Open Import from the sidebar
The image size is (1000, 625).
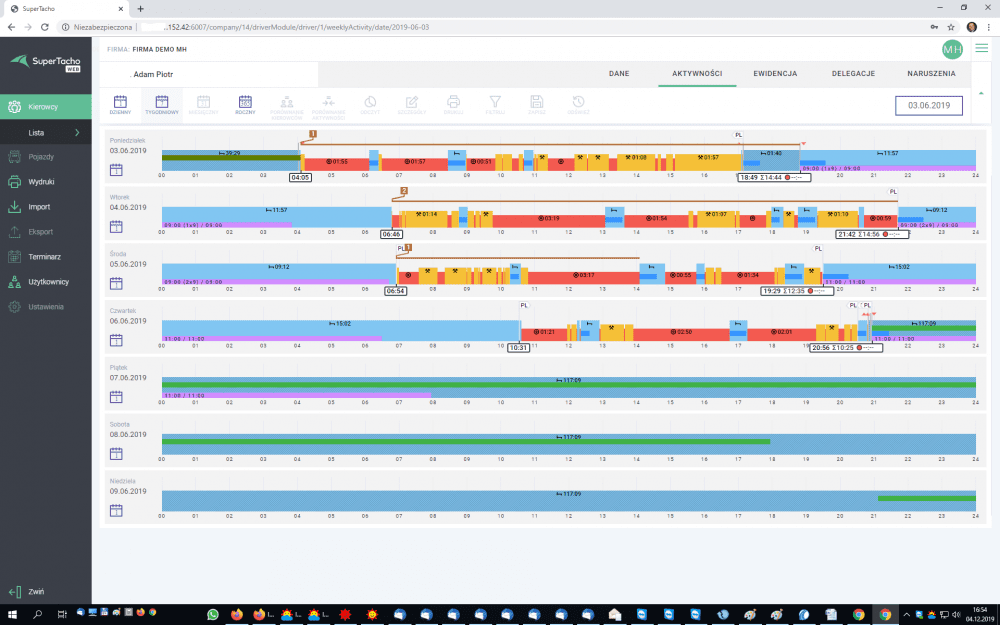[38, 207]
